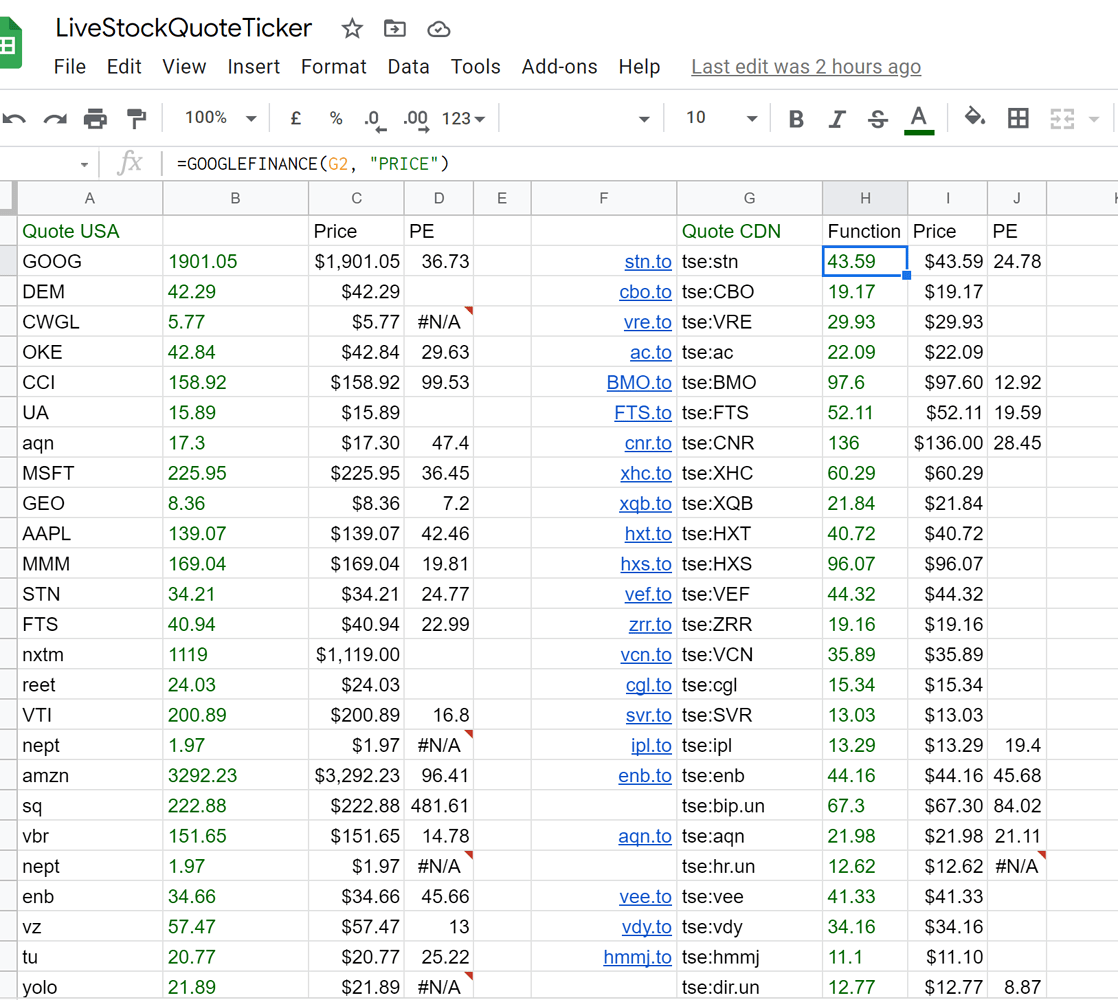Image resolution: width=1118 pixels, height=1000 pixels.
Task: Open the Tools menu
Action: [x=476, y=67]
